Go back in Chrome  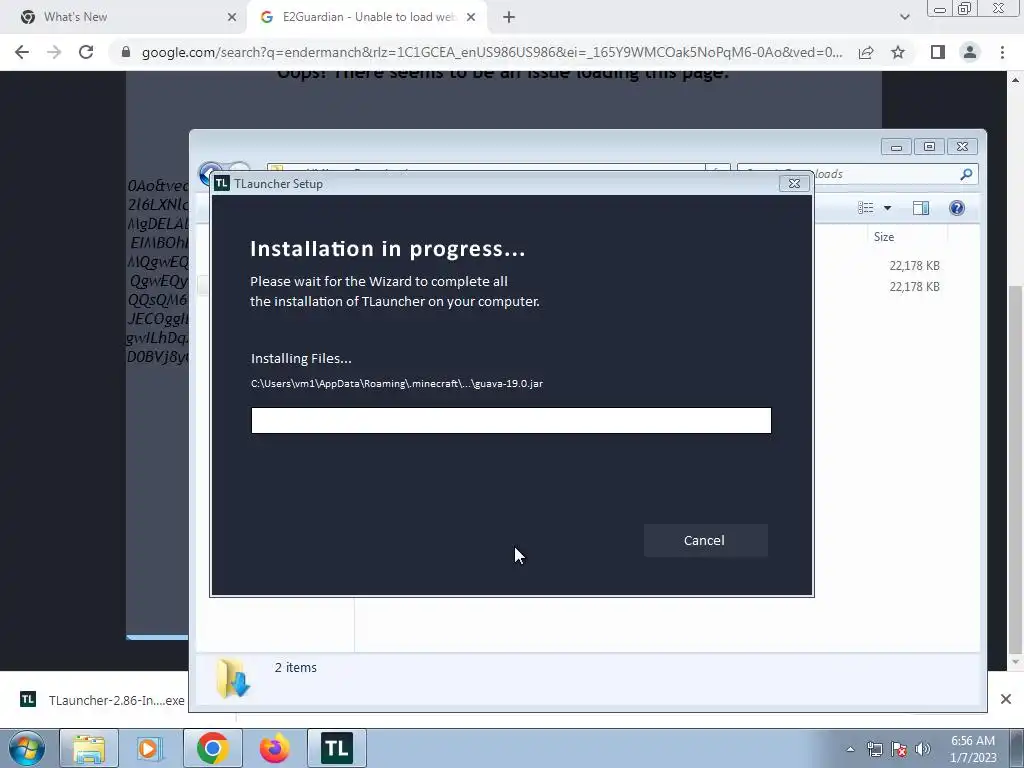click(x=22, y=52)
